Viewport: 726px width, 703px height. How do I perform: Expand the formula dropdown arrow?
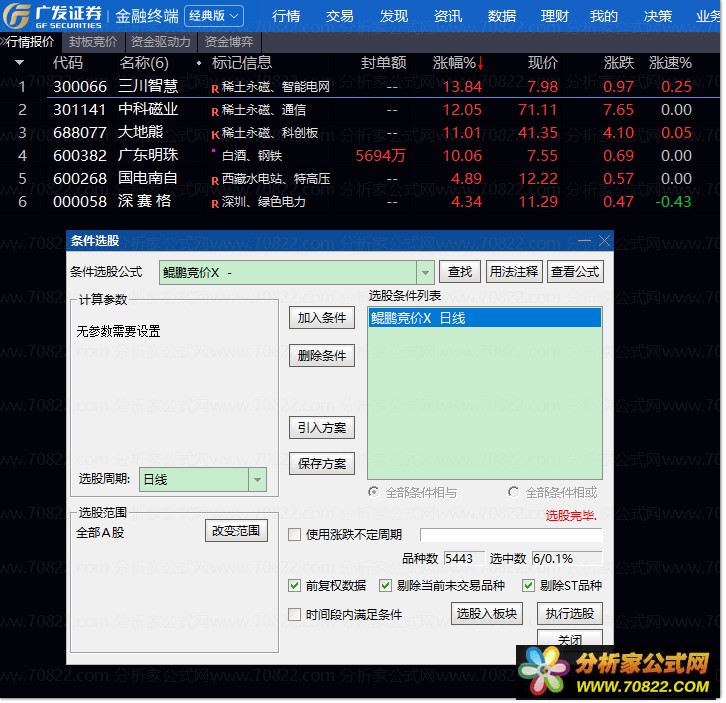[425, 273]
